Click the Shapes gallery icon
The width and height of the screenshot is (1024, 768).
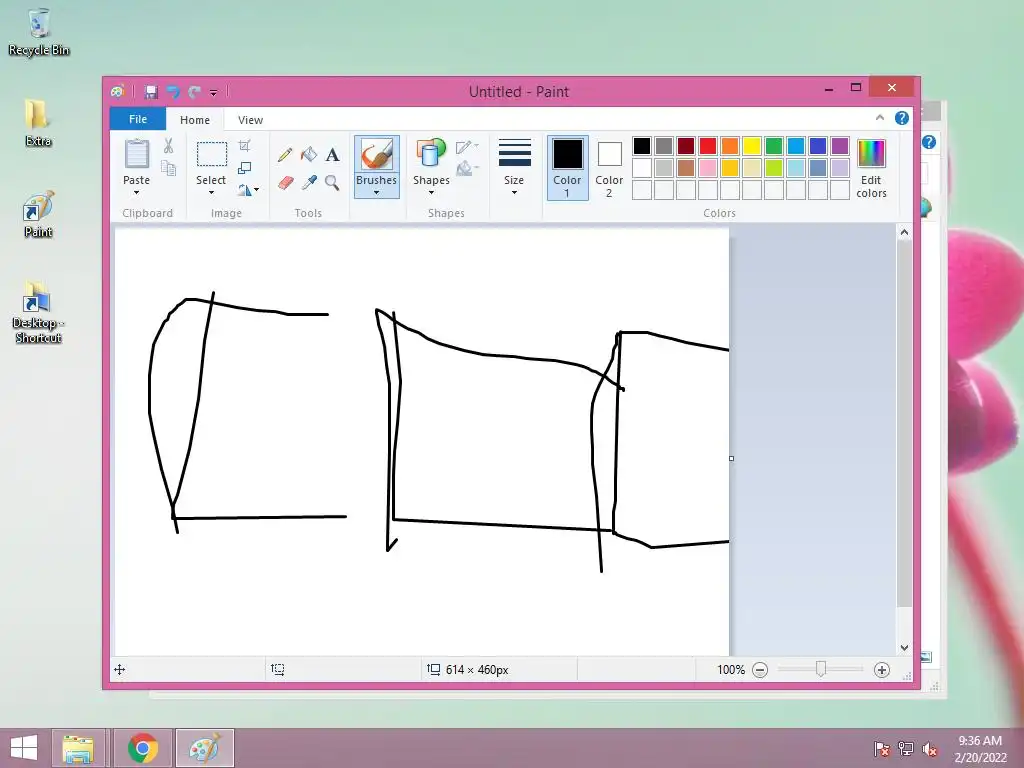(x=431, y=153)
